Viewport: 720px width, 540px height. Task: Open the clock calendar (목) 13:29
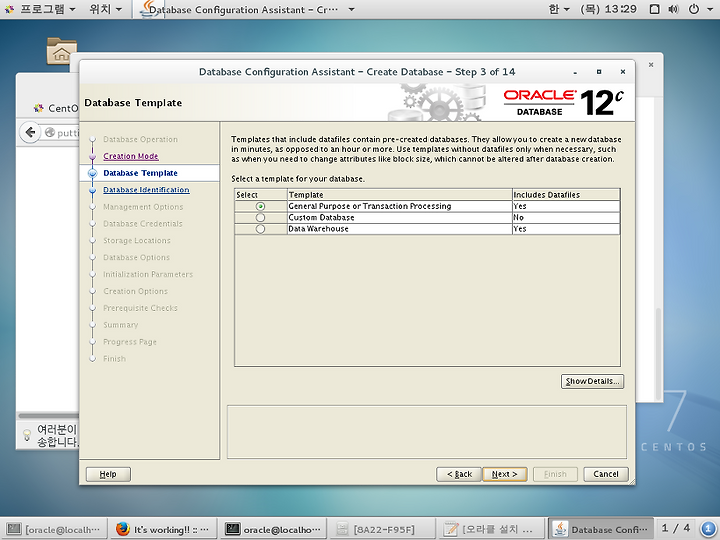pyautogui.click(x=608, y=9)
